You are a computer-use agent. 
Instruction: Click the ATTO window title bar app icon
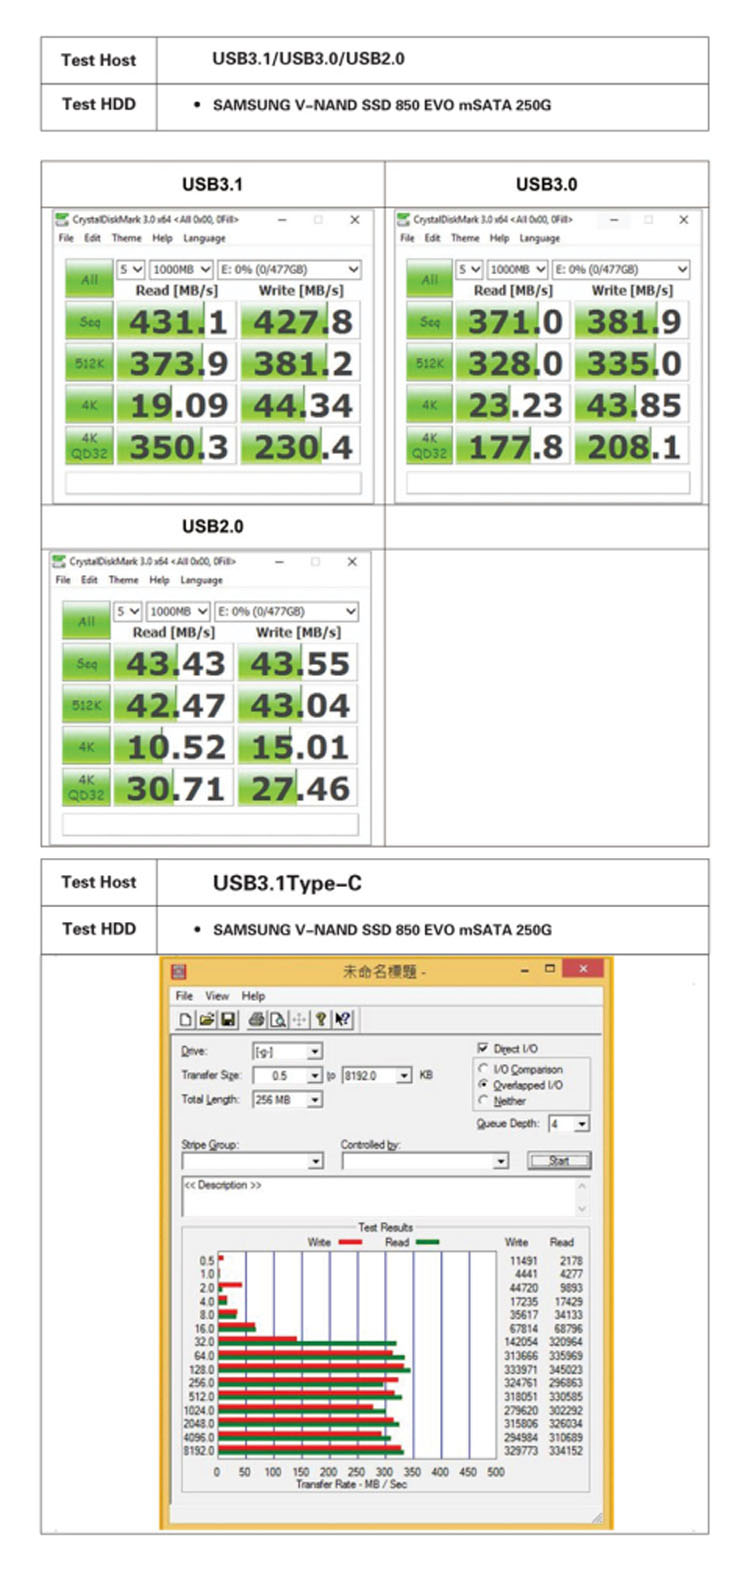pyautogui.click(x=178, y=970)
